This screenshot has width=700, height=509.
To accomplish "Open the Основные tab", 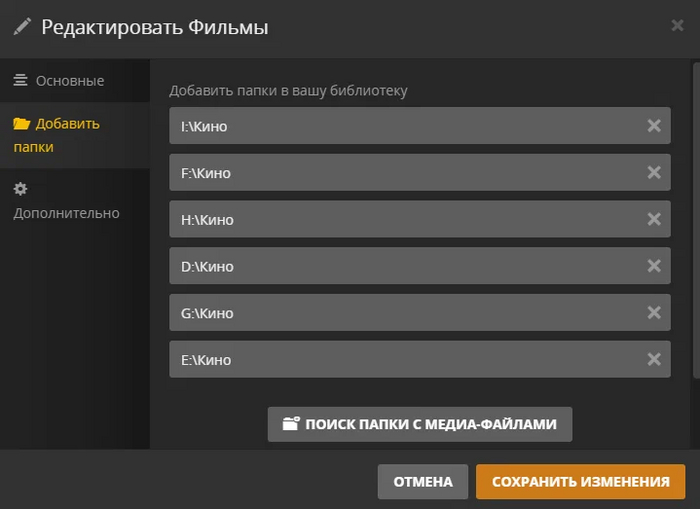I will [x=69, y=81].
